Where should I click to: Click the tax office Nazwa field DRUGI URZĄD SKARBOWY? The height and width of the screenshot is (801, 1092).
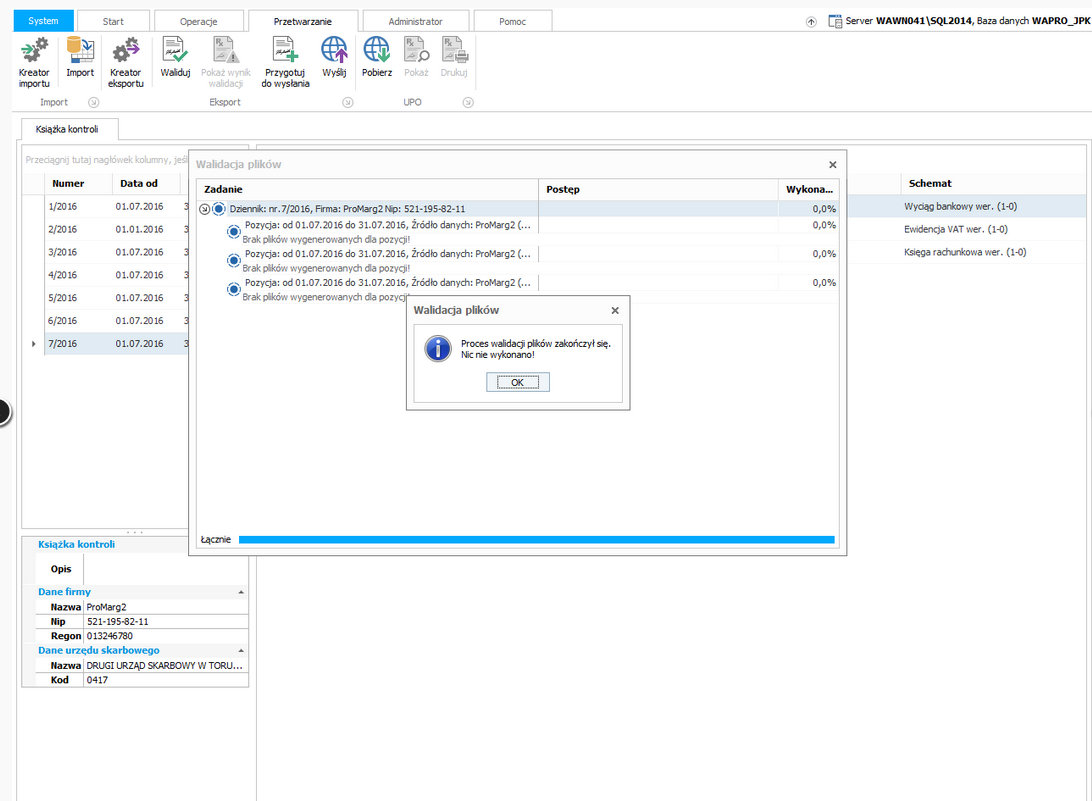tap(166, 666)
